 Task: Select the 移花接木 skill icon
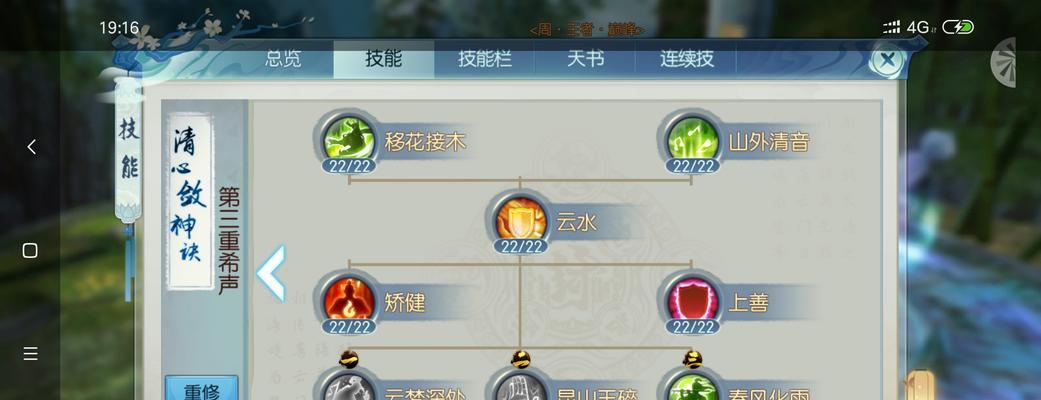click(349, 140)
